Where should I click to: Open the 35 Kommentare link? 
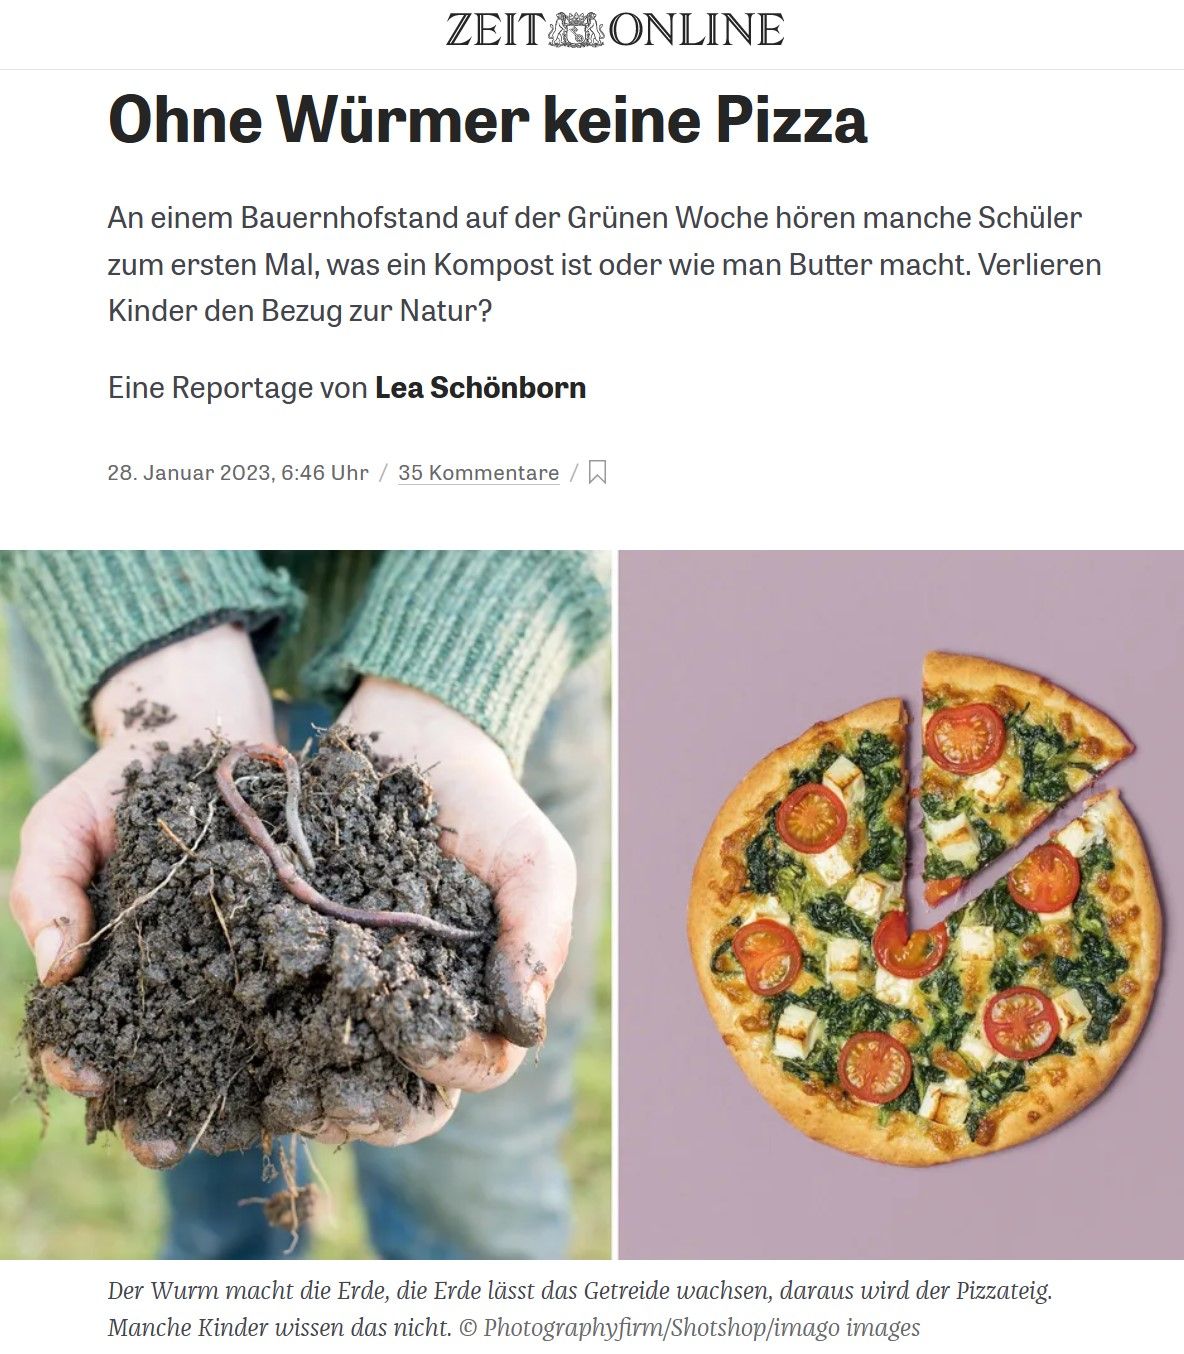tap(478, 472)
